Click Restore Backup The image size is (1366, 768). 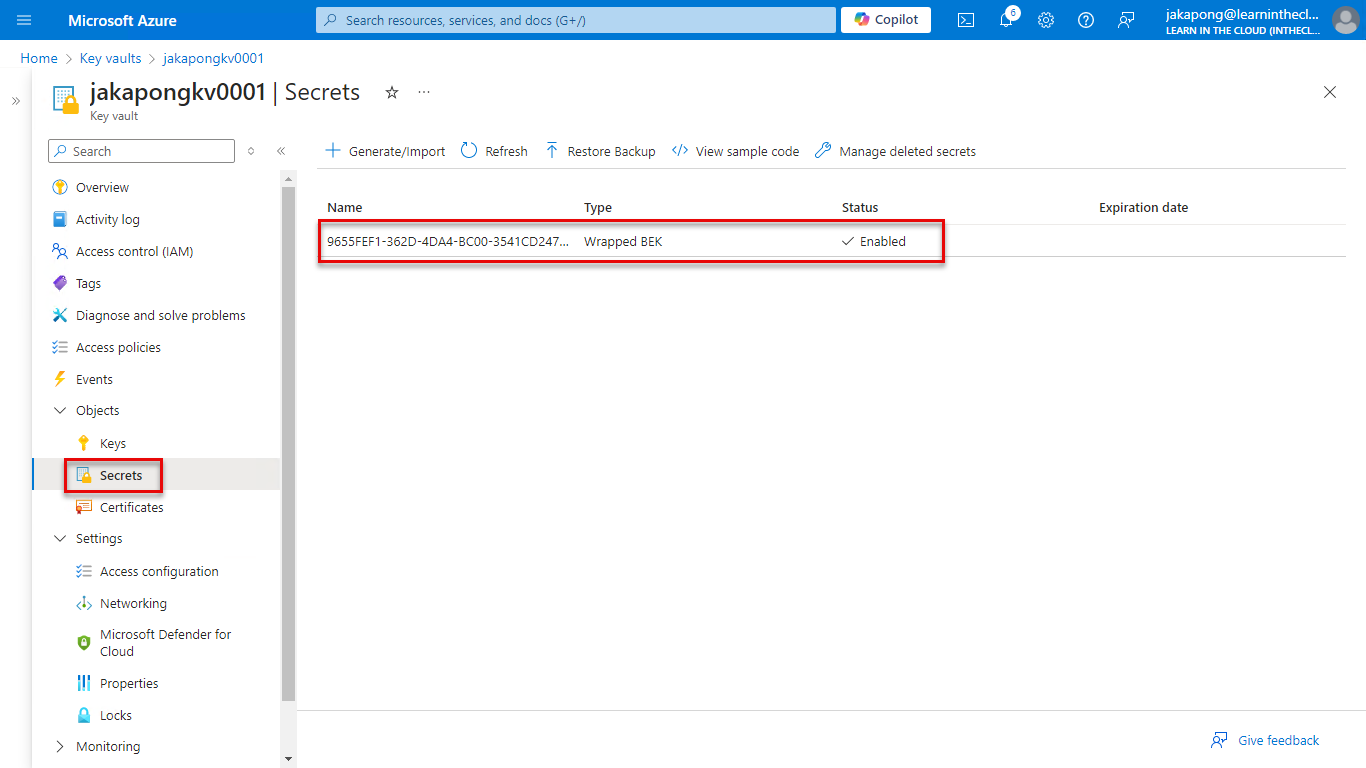600,151
